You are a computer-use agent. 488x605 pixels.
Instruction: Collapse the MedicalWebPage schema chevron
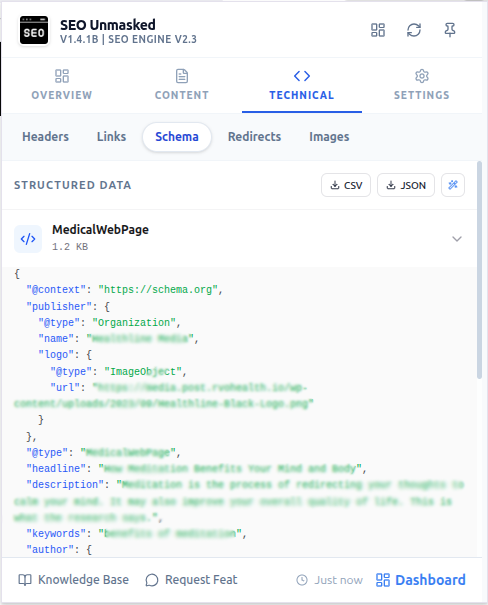click(x=457, y=239)
